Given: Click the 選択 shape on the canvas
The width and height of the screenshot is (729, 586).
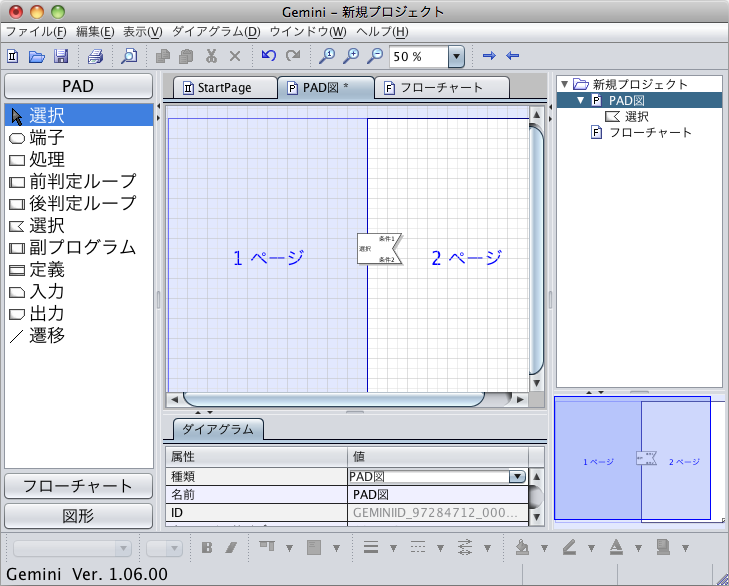Looking at the screenshot, I should point(379,249).
